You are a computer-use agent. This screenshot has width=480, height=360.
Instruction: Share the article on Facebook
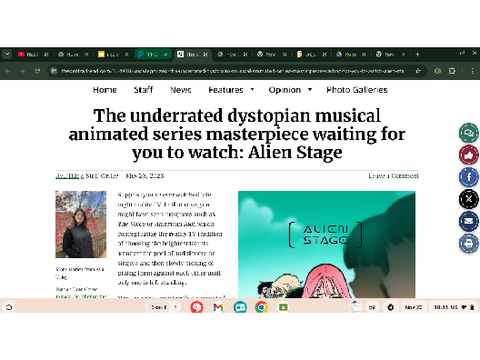pyautogui.click(x=469, y=177)
